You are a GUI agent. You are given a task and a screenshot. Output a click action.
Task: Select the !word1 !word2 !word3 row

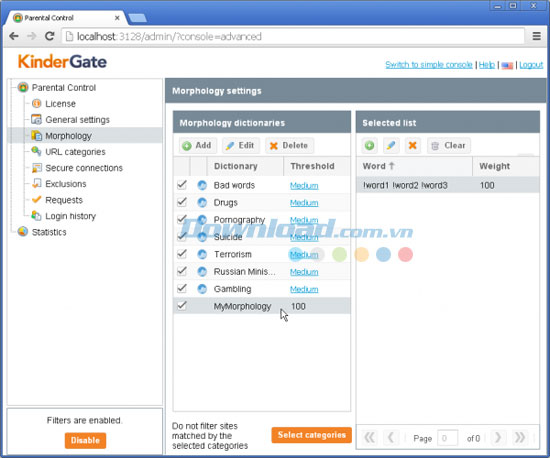click(448, 185)
